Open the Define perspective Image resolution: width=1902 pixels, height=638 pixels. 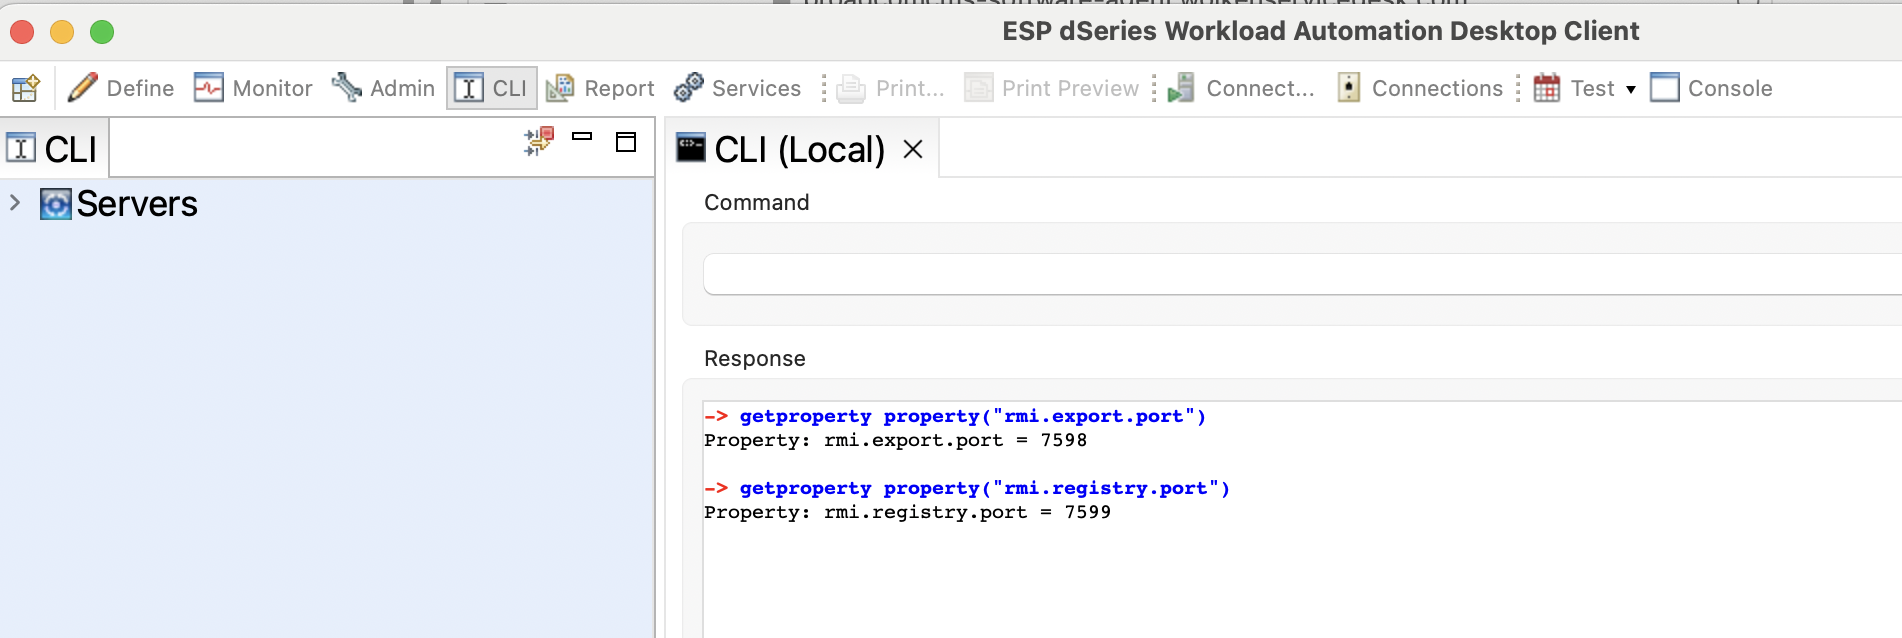coord(121,88)
